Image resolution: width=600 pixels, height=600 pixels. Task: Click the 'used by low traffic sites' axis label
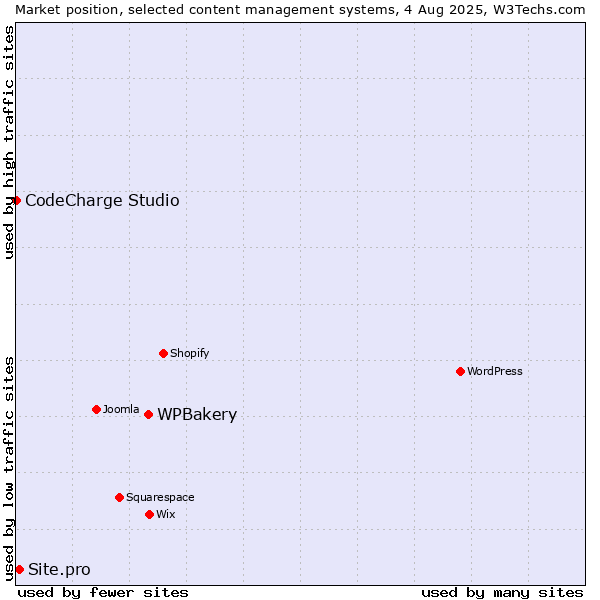[x=8, y=470]
